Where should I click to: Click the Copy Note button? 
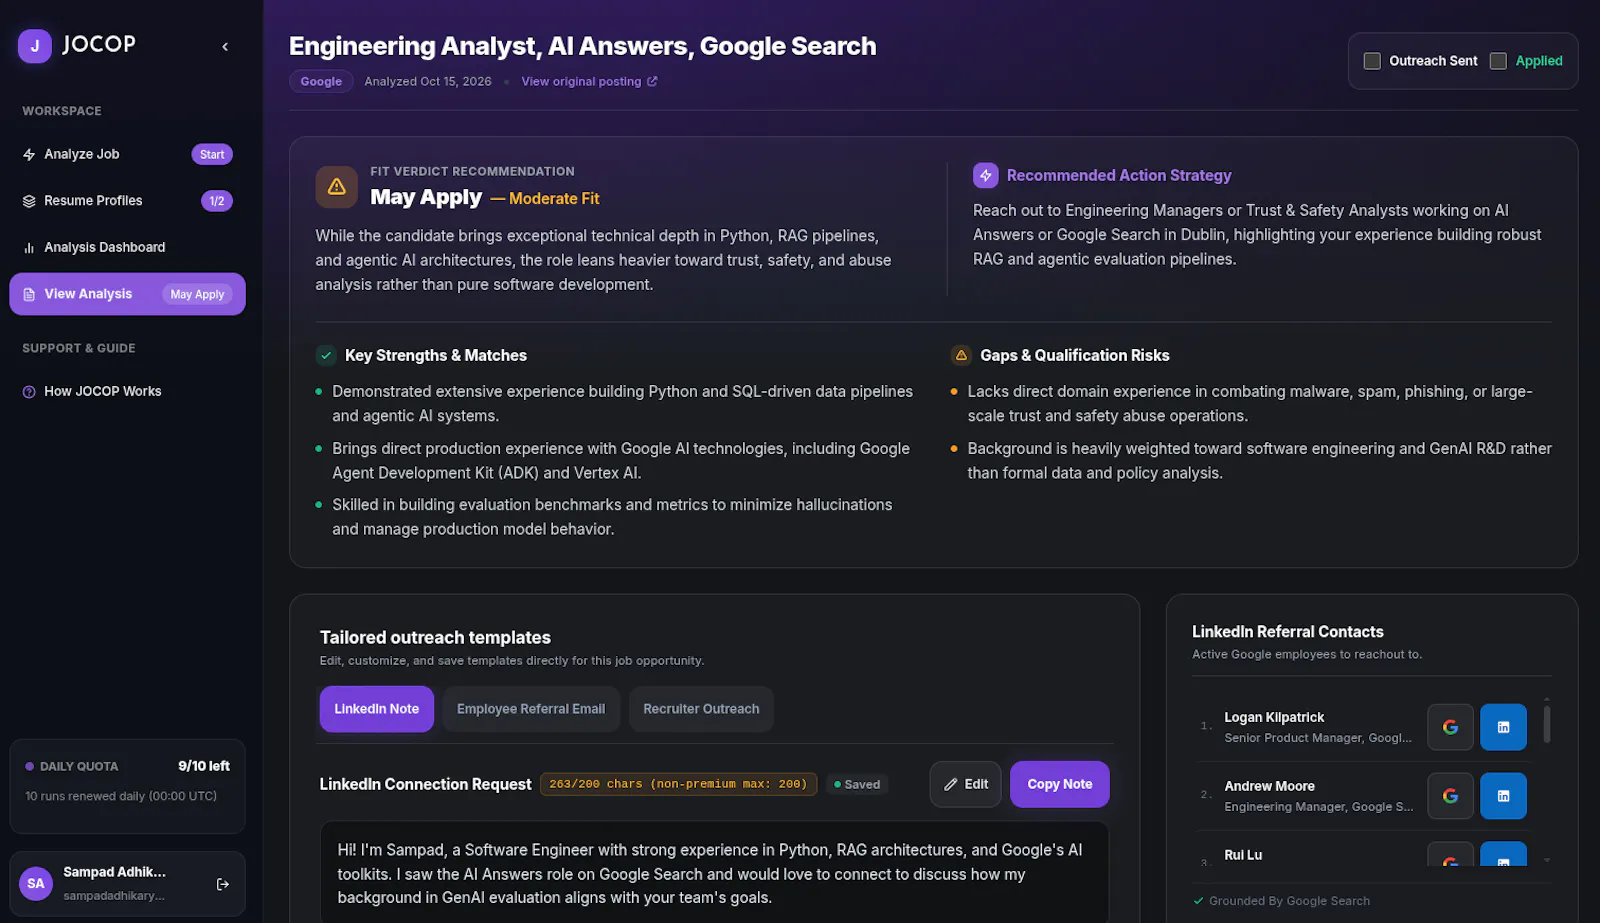[1060, 784]
